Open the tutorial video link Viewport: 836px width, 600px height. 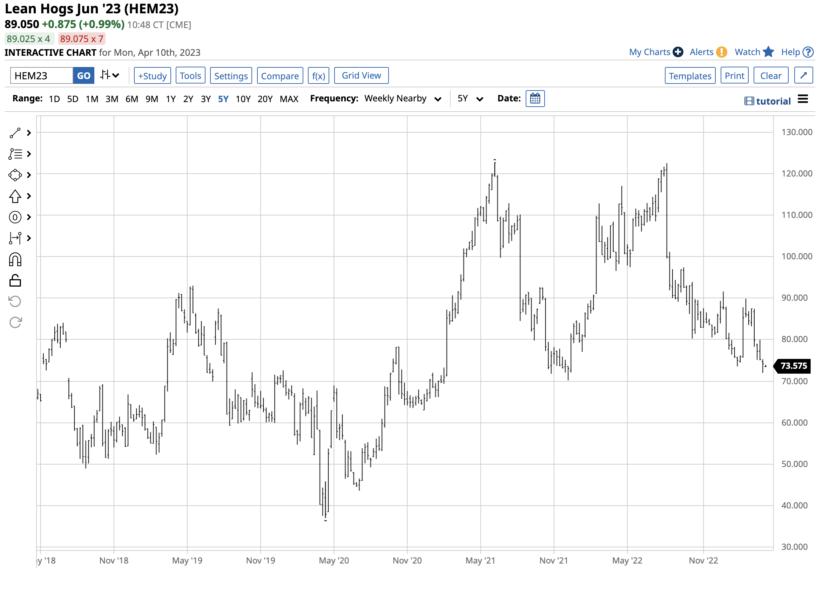coord(767,101)
